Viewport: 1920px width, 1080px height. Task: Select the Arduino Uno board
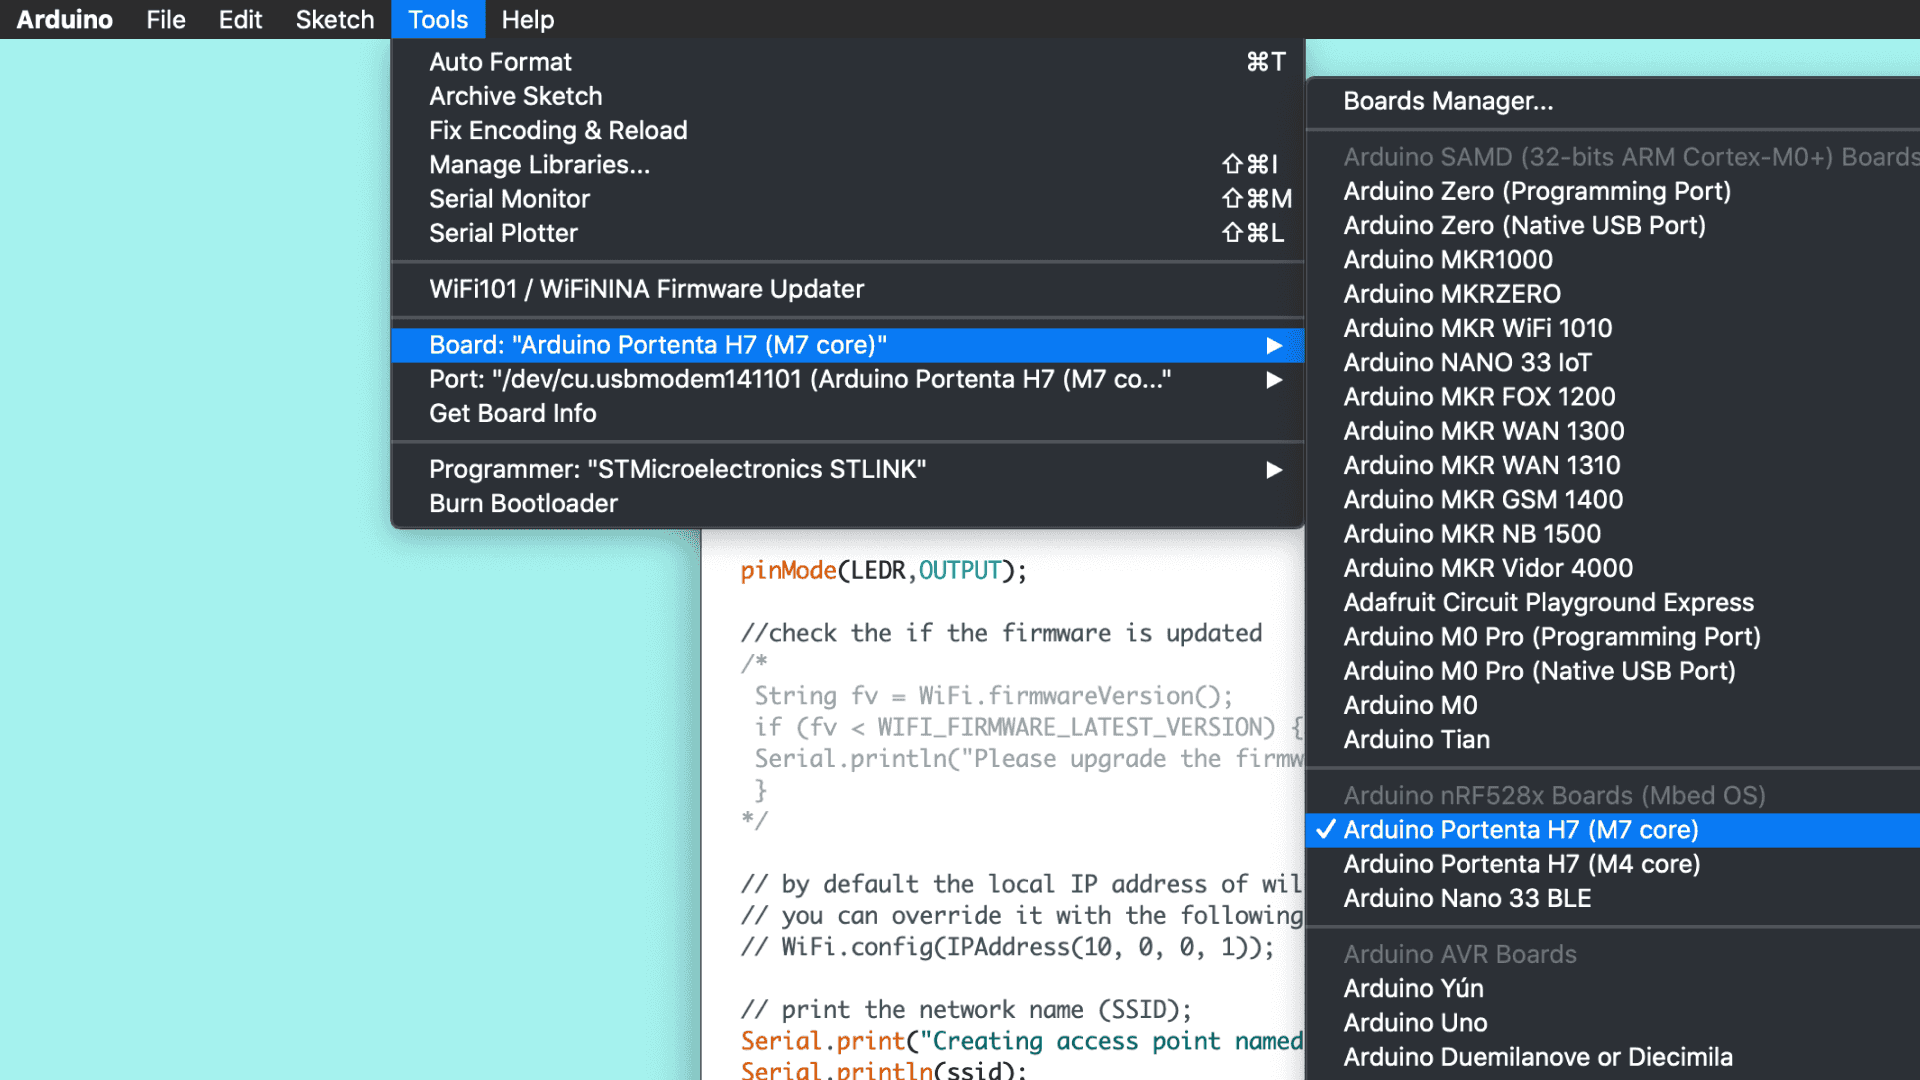(x=1414, y=1023)
